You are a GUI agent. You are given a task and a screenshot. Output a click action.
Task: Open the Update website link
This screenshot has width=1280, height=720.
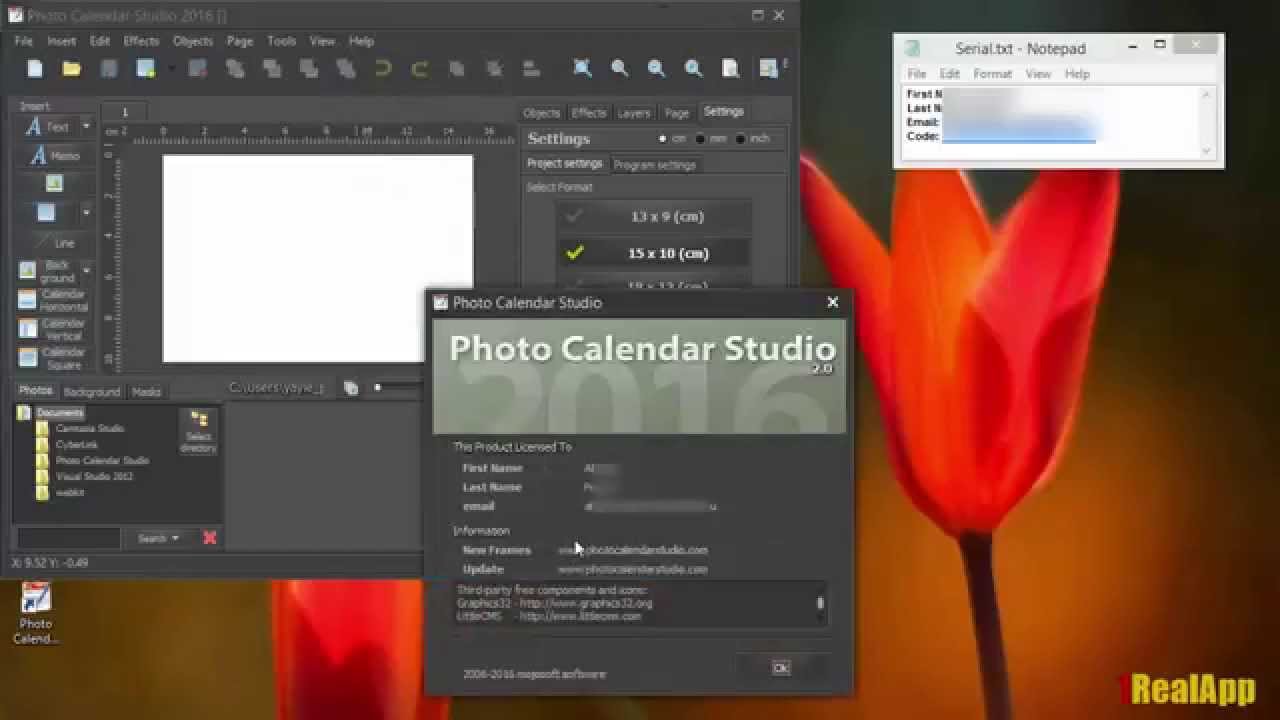tap(632, 569)
